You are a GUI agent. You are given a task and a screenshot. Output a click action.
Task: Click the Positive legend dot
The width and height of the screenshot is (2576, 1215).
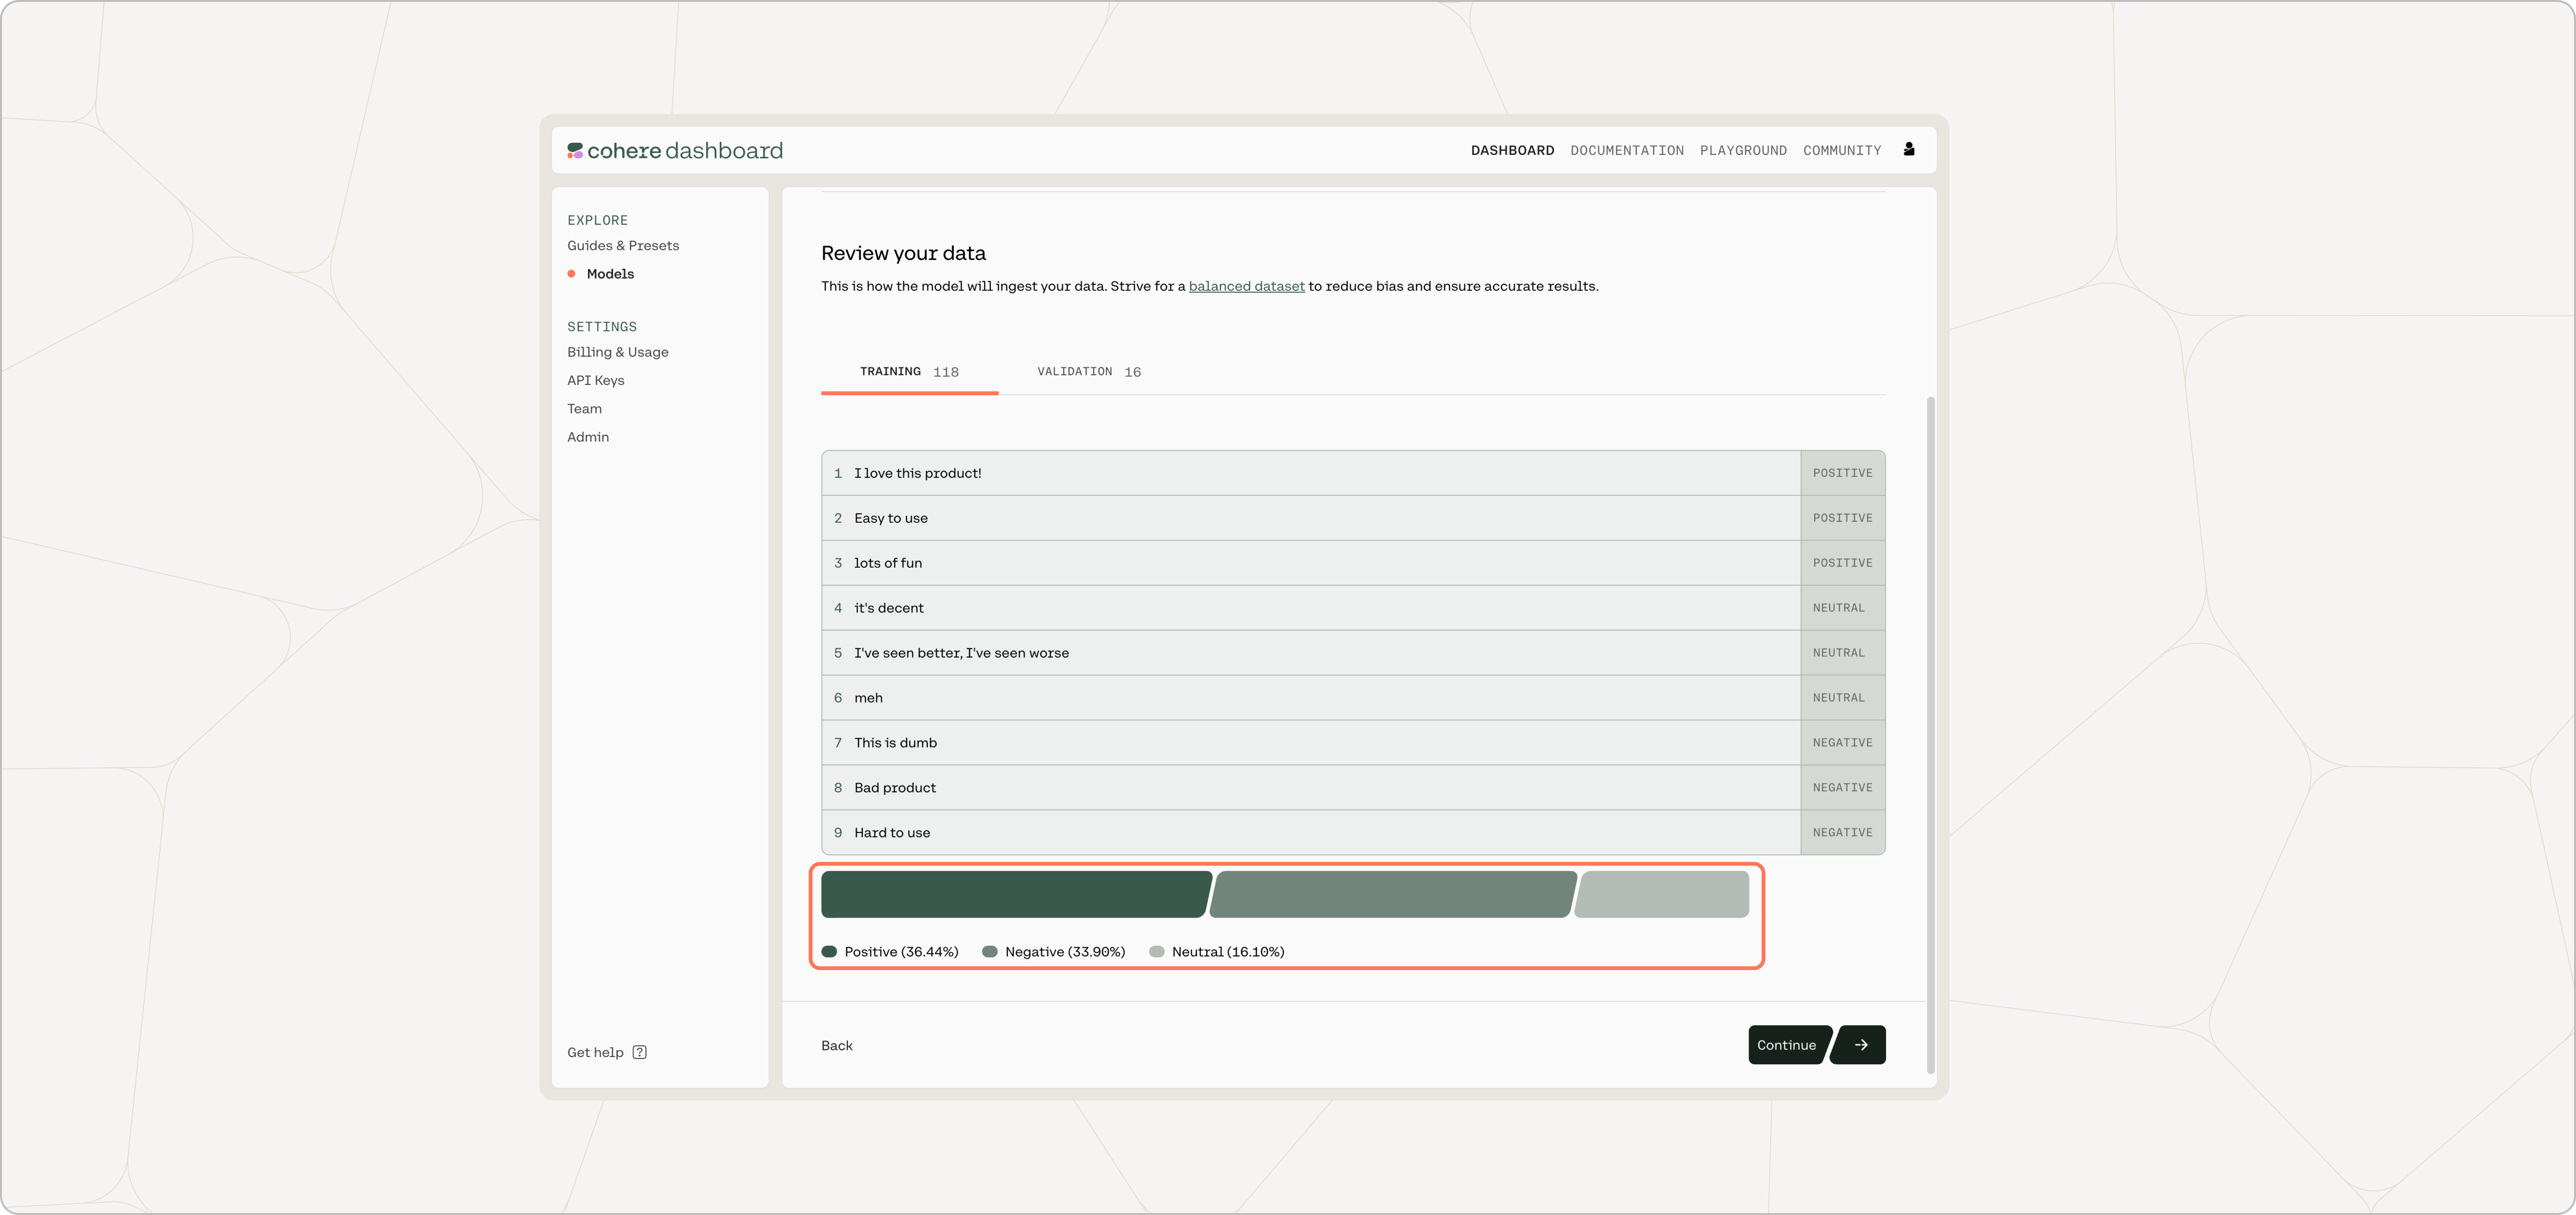[x=829, y=952]
